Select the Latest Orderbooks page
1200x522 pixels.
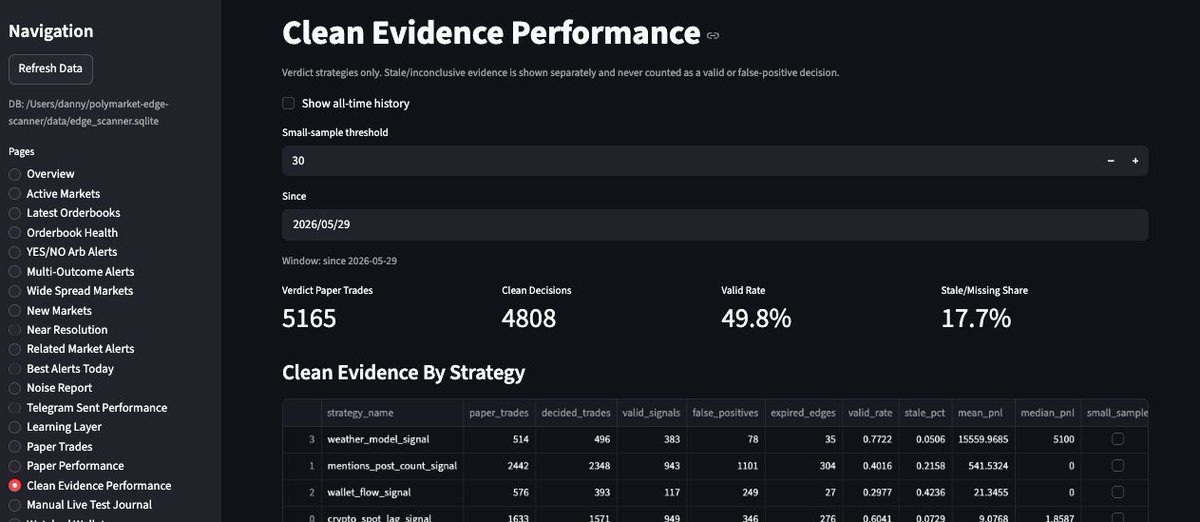64,213
